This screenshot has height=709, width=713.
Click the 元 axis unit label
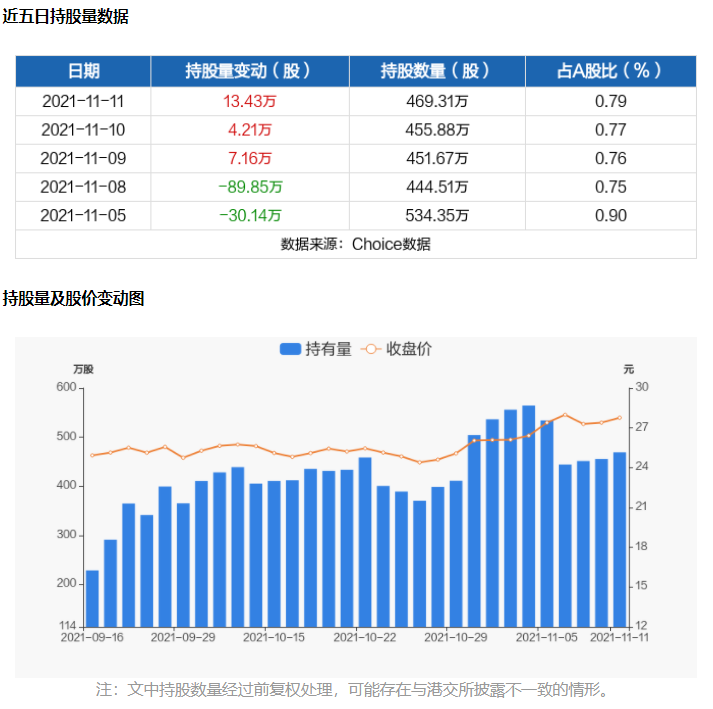click(x=629, y=369)
